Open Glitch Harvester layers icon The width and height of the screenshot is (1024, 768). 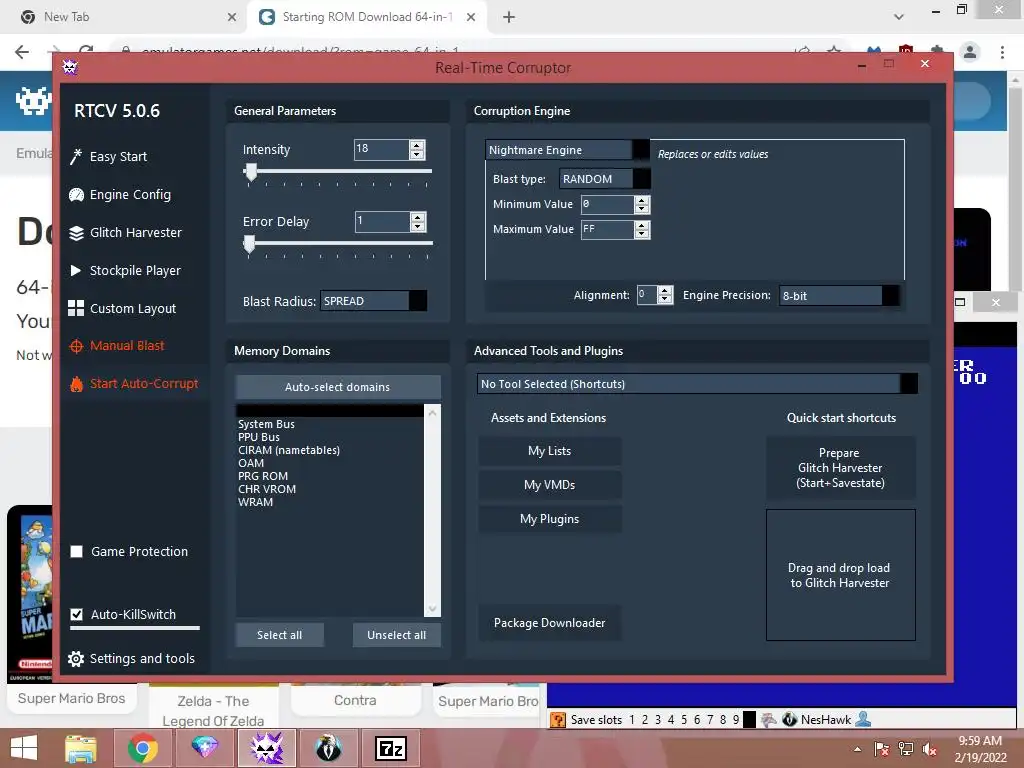point(76,233)
